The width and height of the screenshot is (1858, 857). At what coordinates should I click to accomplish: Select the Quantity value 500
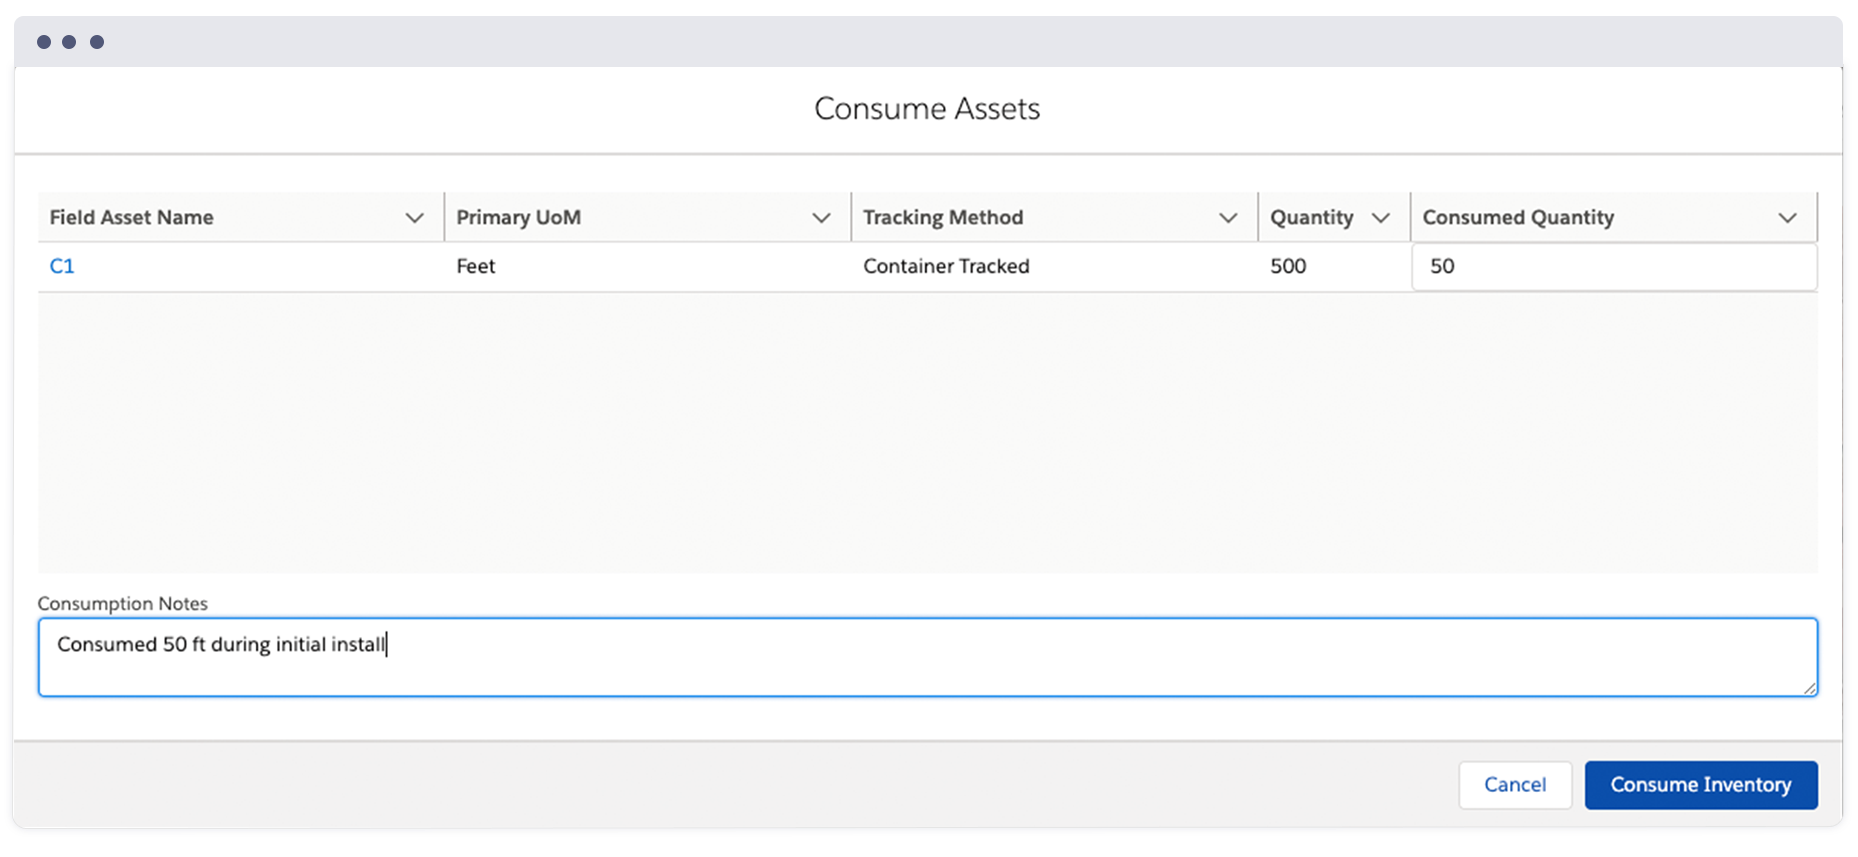(x=1288, y=266)
